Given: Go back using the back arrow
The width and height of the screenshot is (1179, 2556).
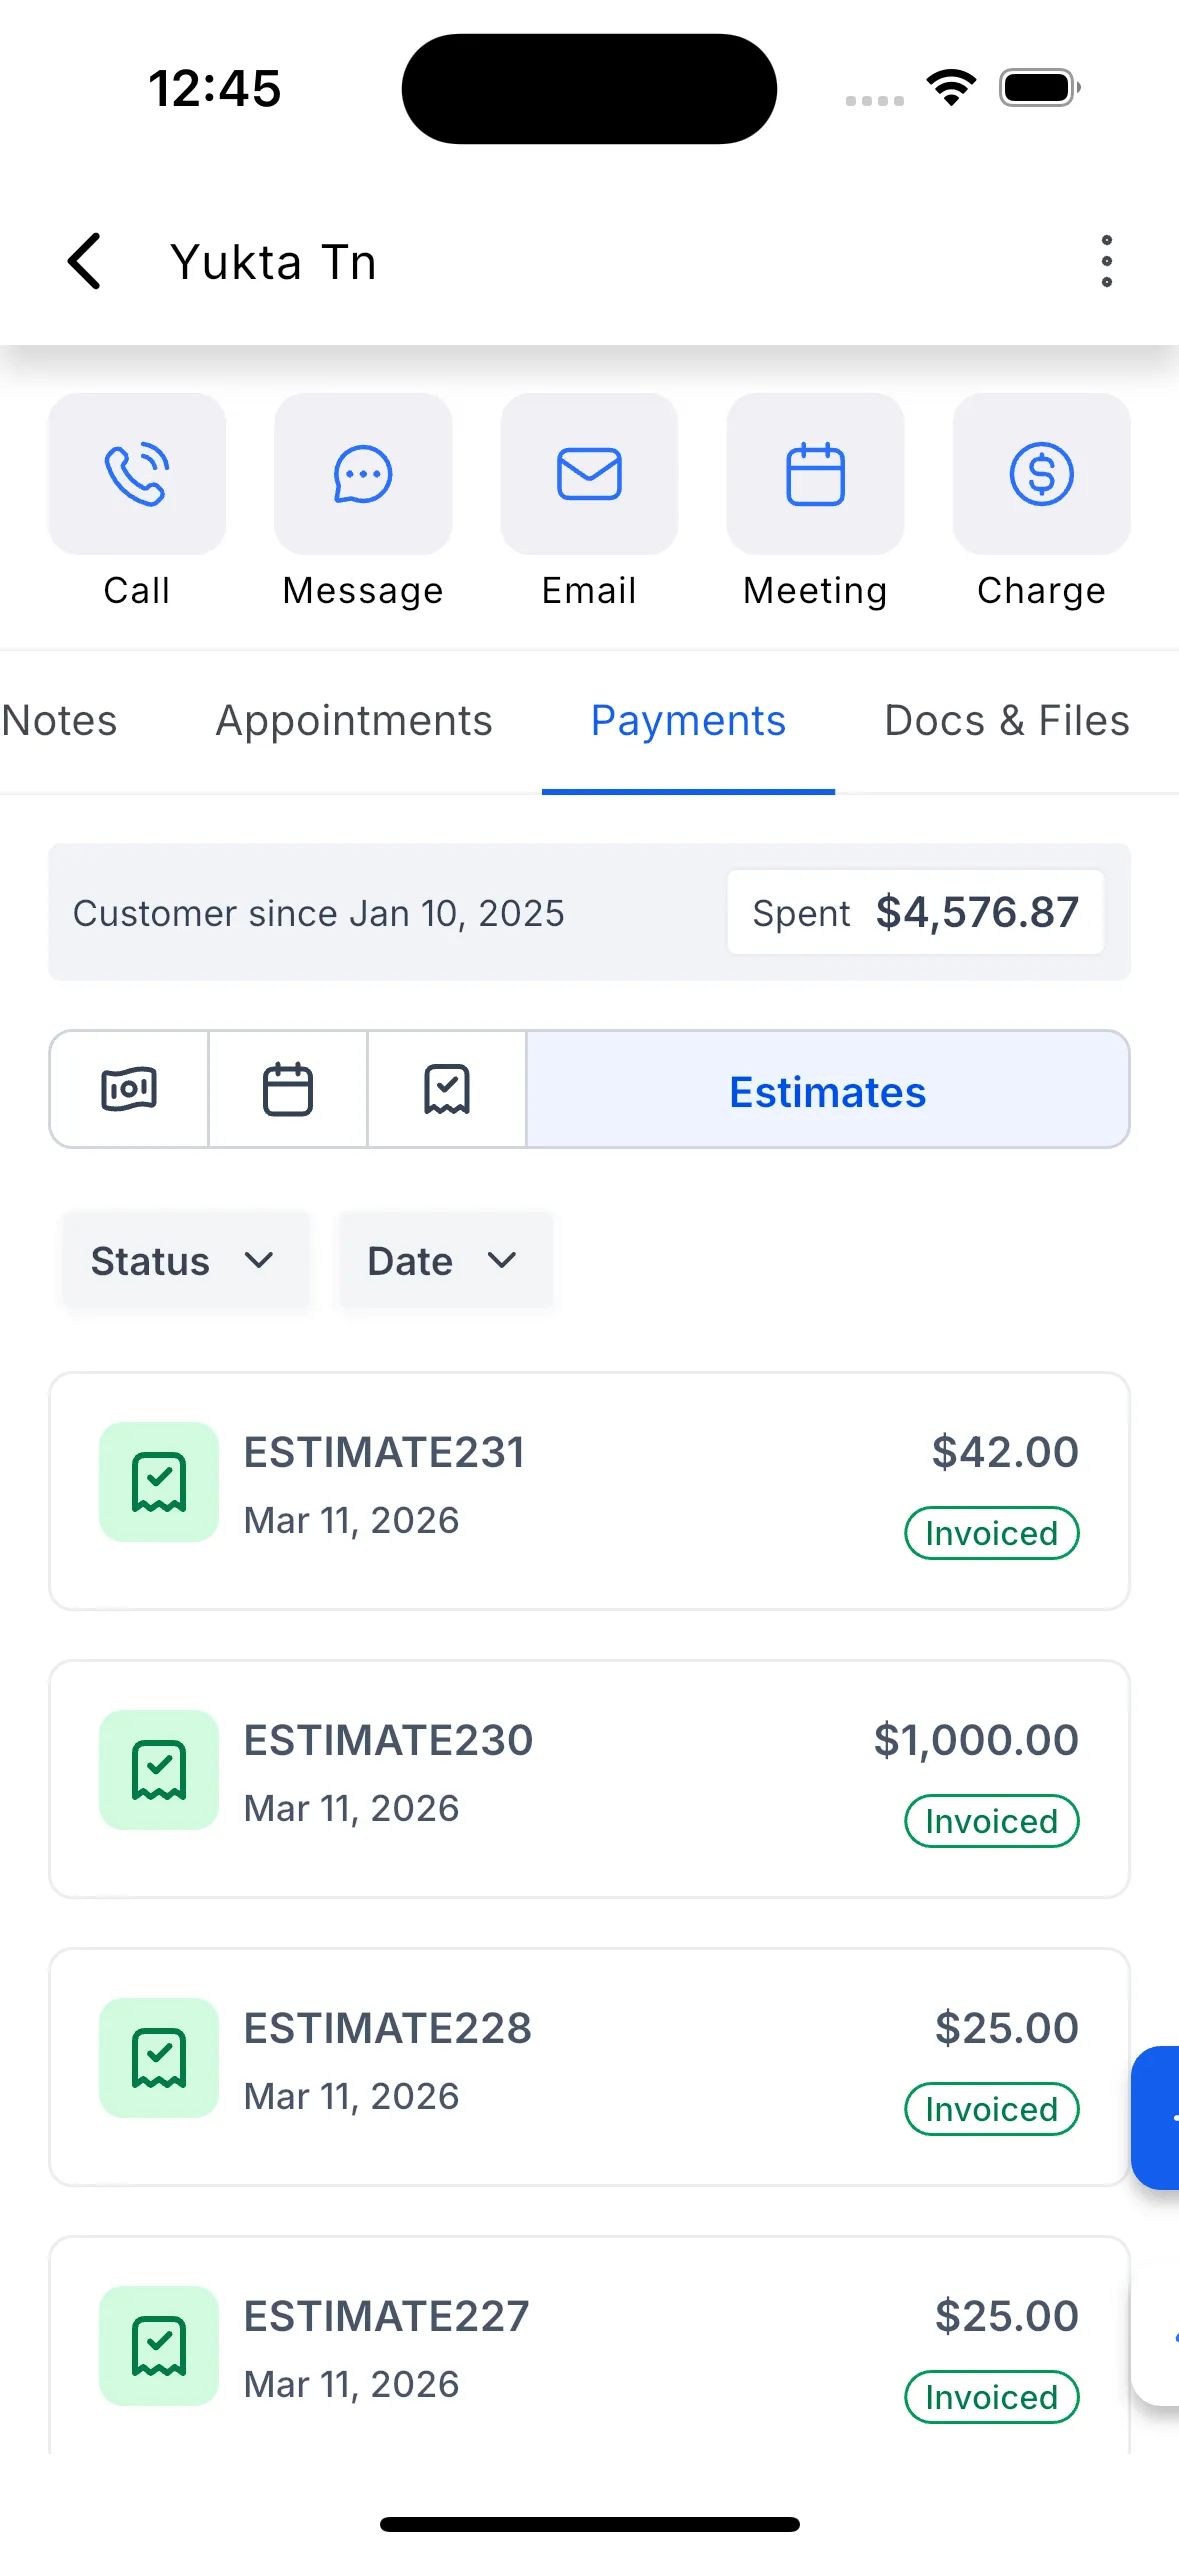Looking at the screenshot, I should [84, 260].
